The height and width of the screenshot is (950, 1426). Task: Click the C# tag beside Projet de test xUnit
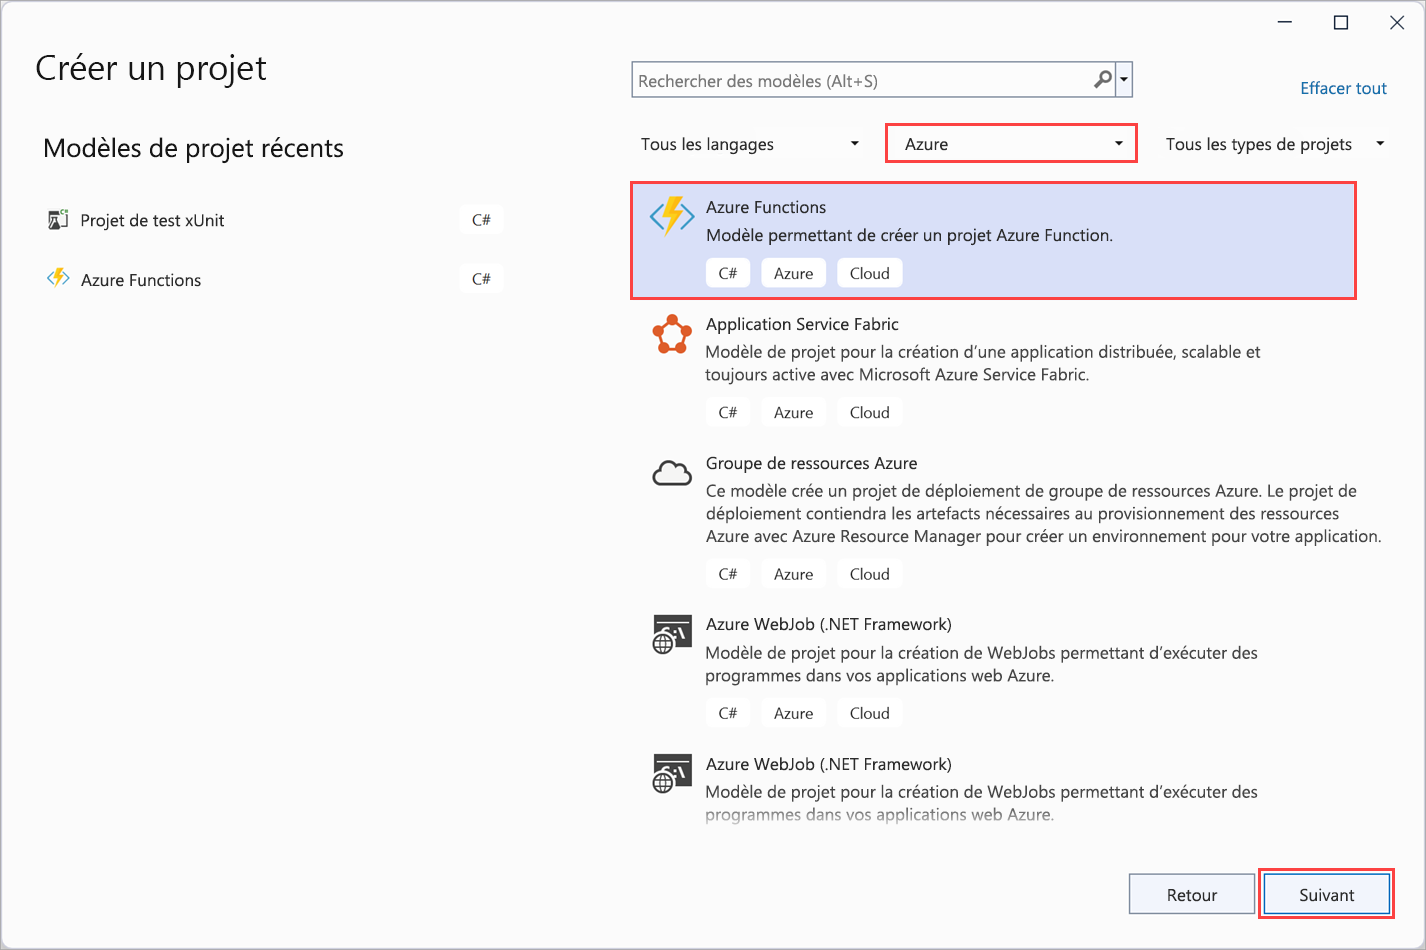pos(481,220)
